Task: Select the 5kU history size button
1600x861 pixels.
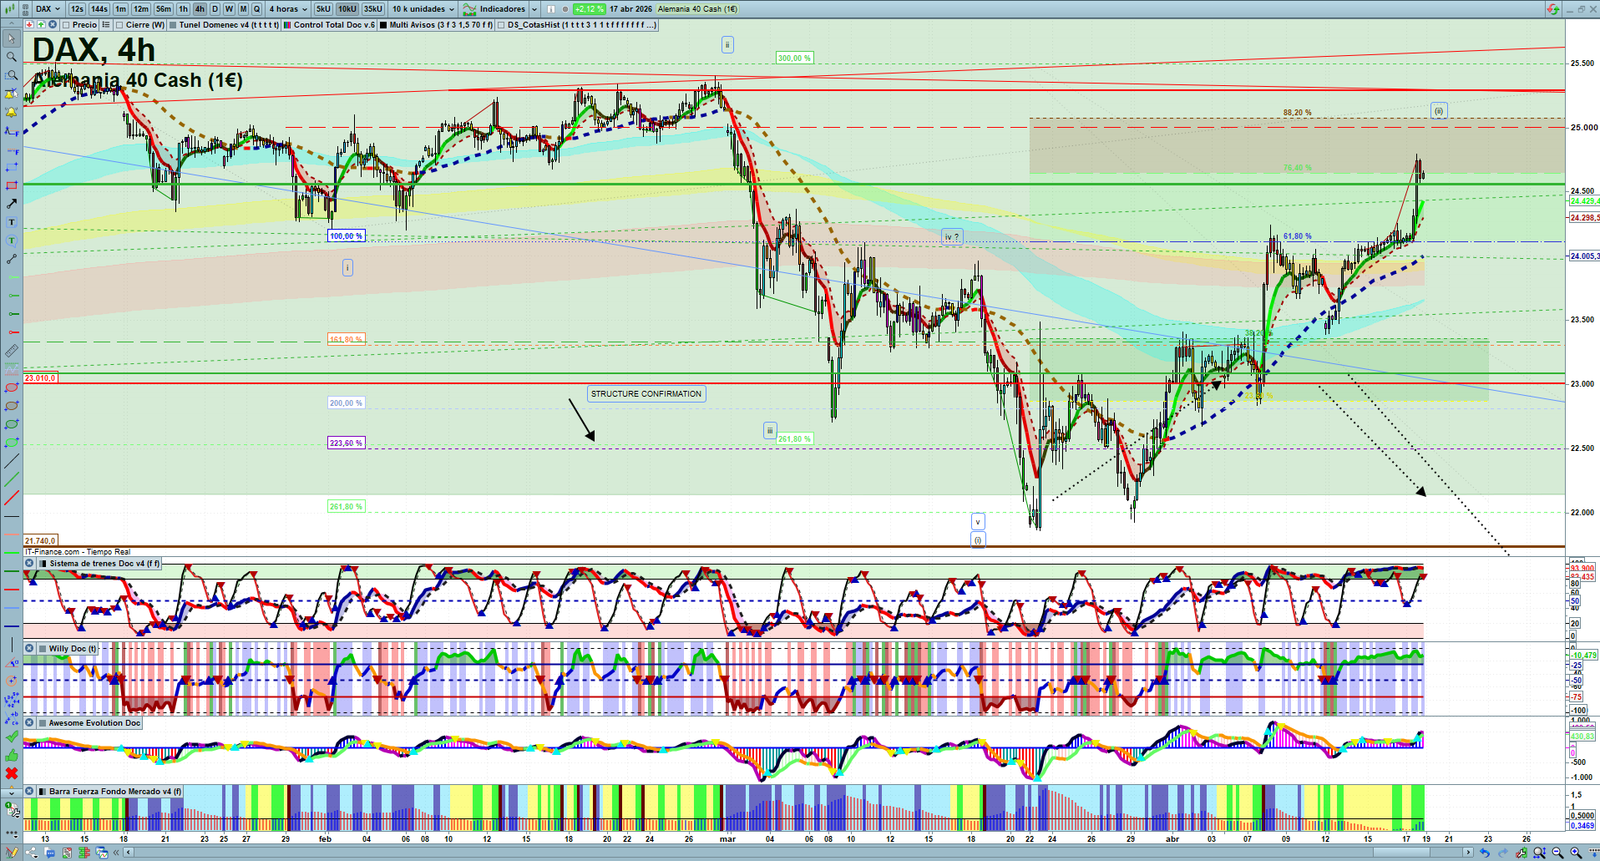Action: tap(323, 9)
